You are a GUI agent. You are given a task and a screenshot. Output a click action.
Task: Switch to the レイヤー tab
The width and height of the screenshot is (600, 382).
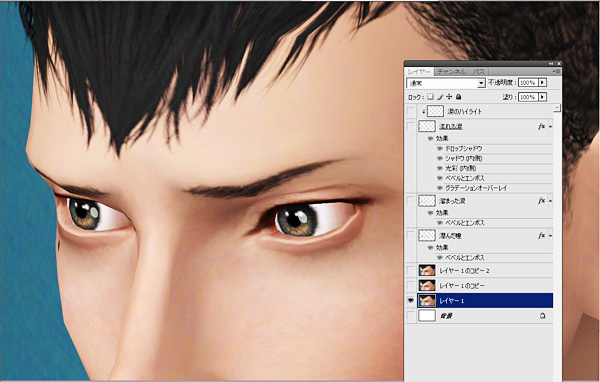pos(419,72)
